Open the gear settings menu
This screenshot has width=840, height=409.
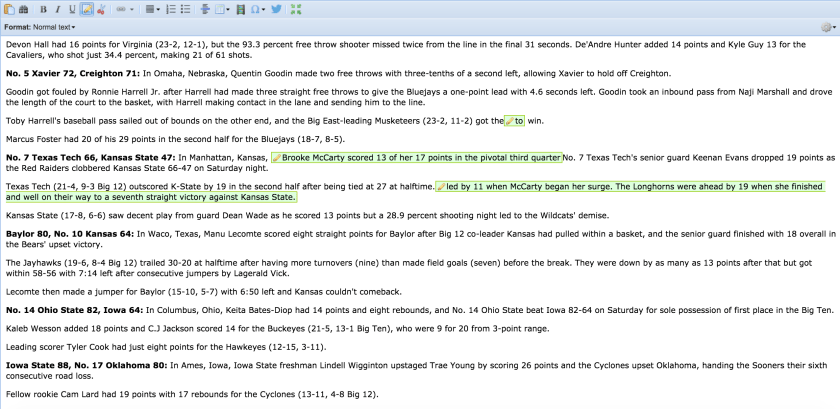[827, 27]
